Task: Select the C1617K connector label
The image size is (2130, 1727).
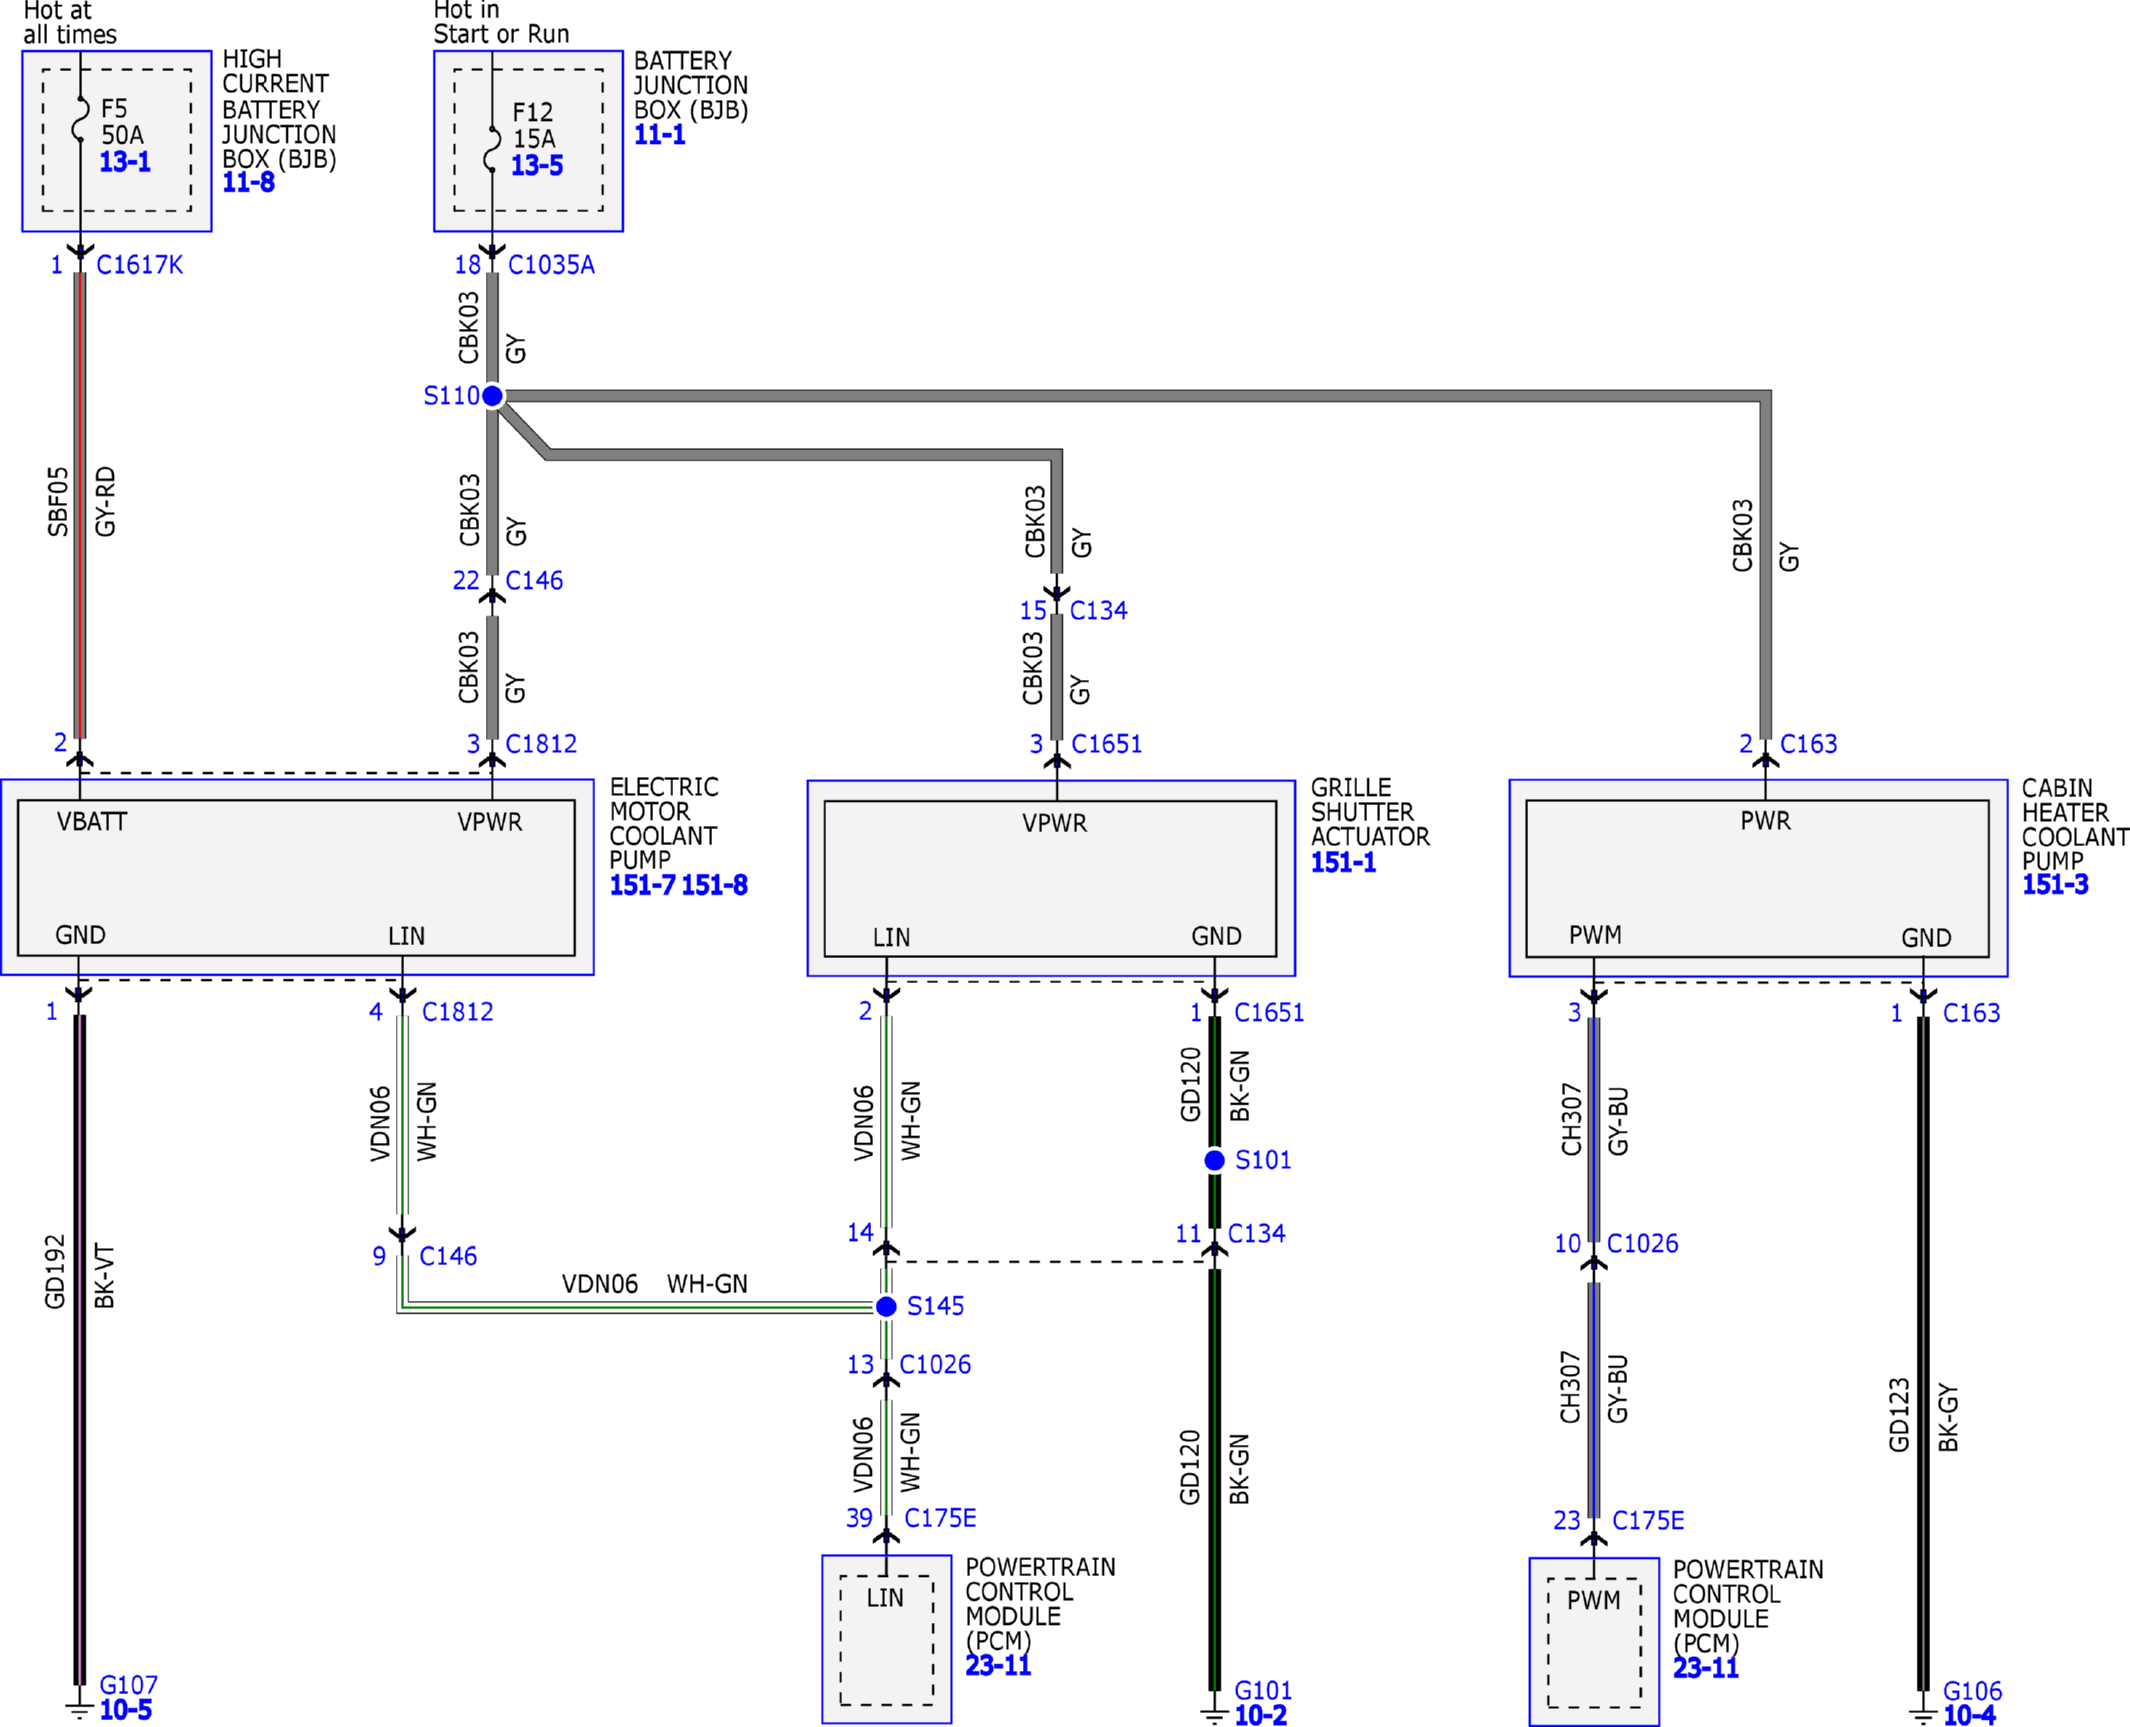Action: coord(140,265)
